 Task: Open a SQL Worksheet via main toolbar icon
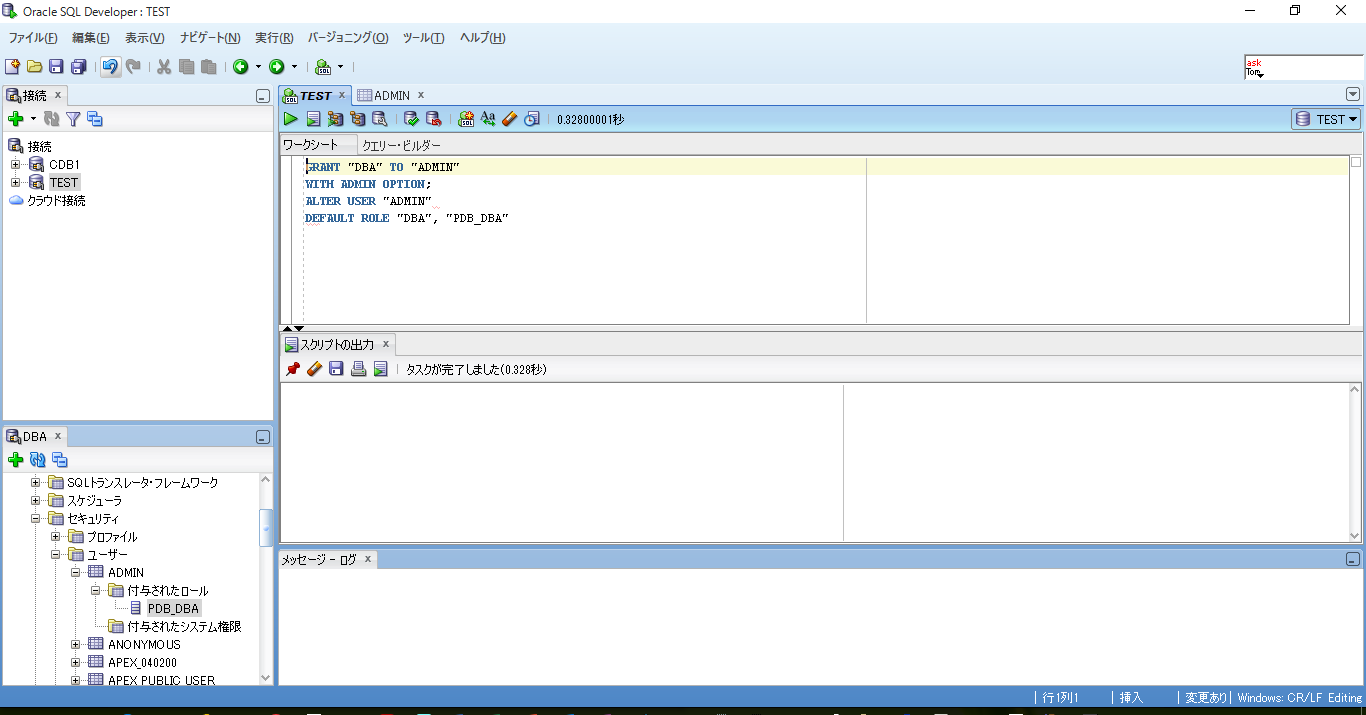point(323,67)
